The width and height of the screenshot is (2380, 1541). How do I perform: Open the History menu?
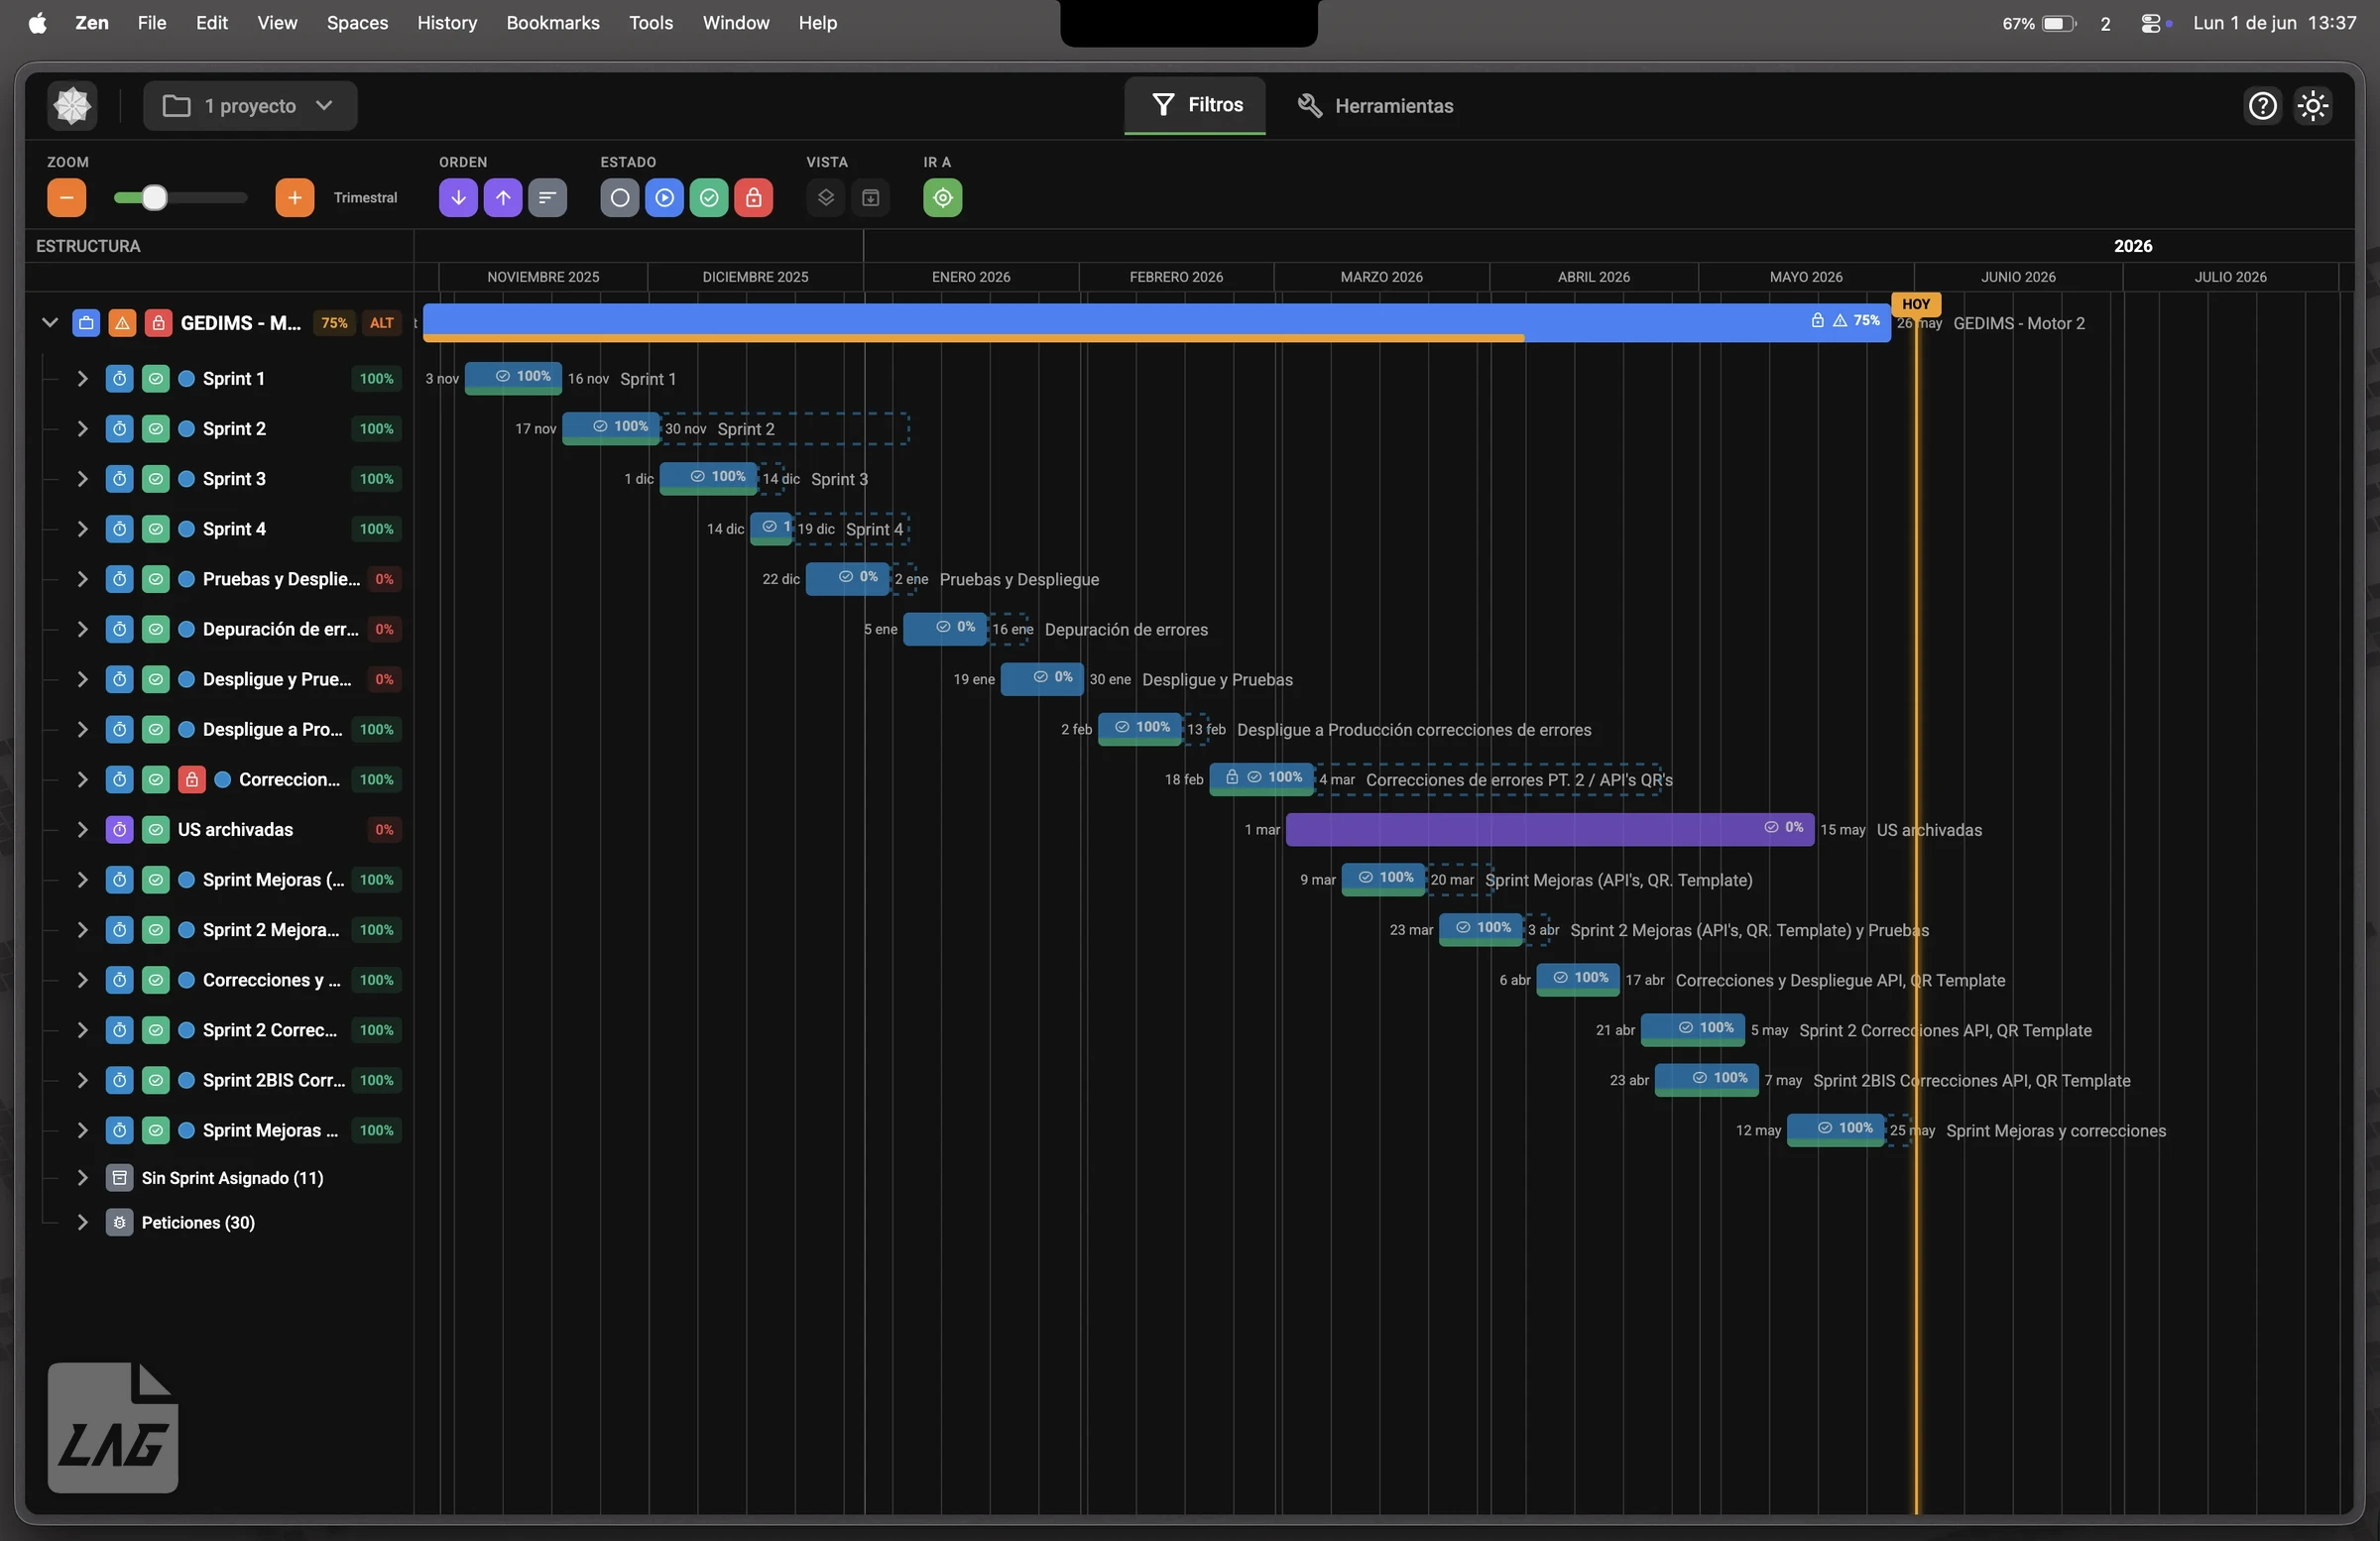point(446,23)
